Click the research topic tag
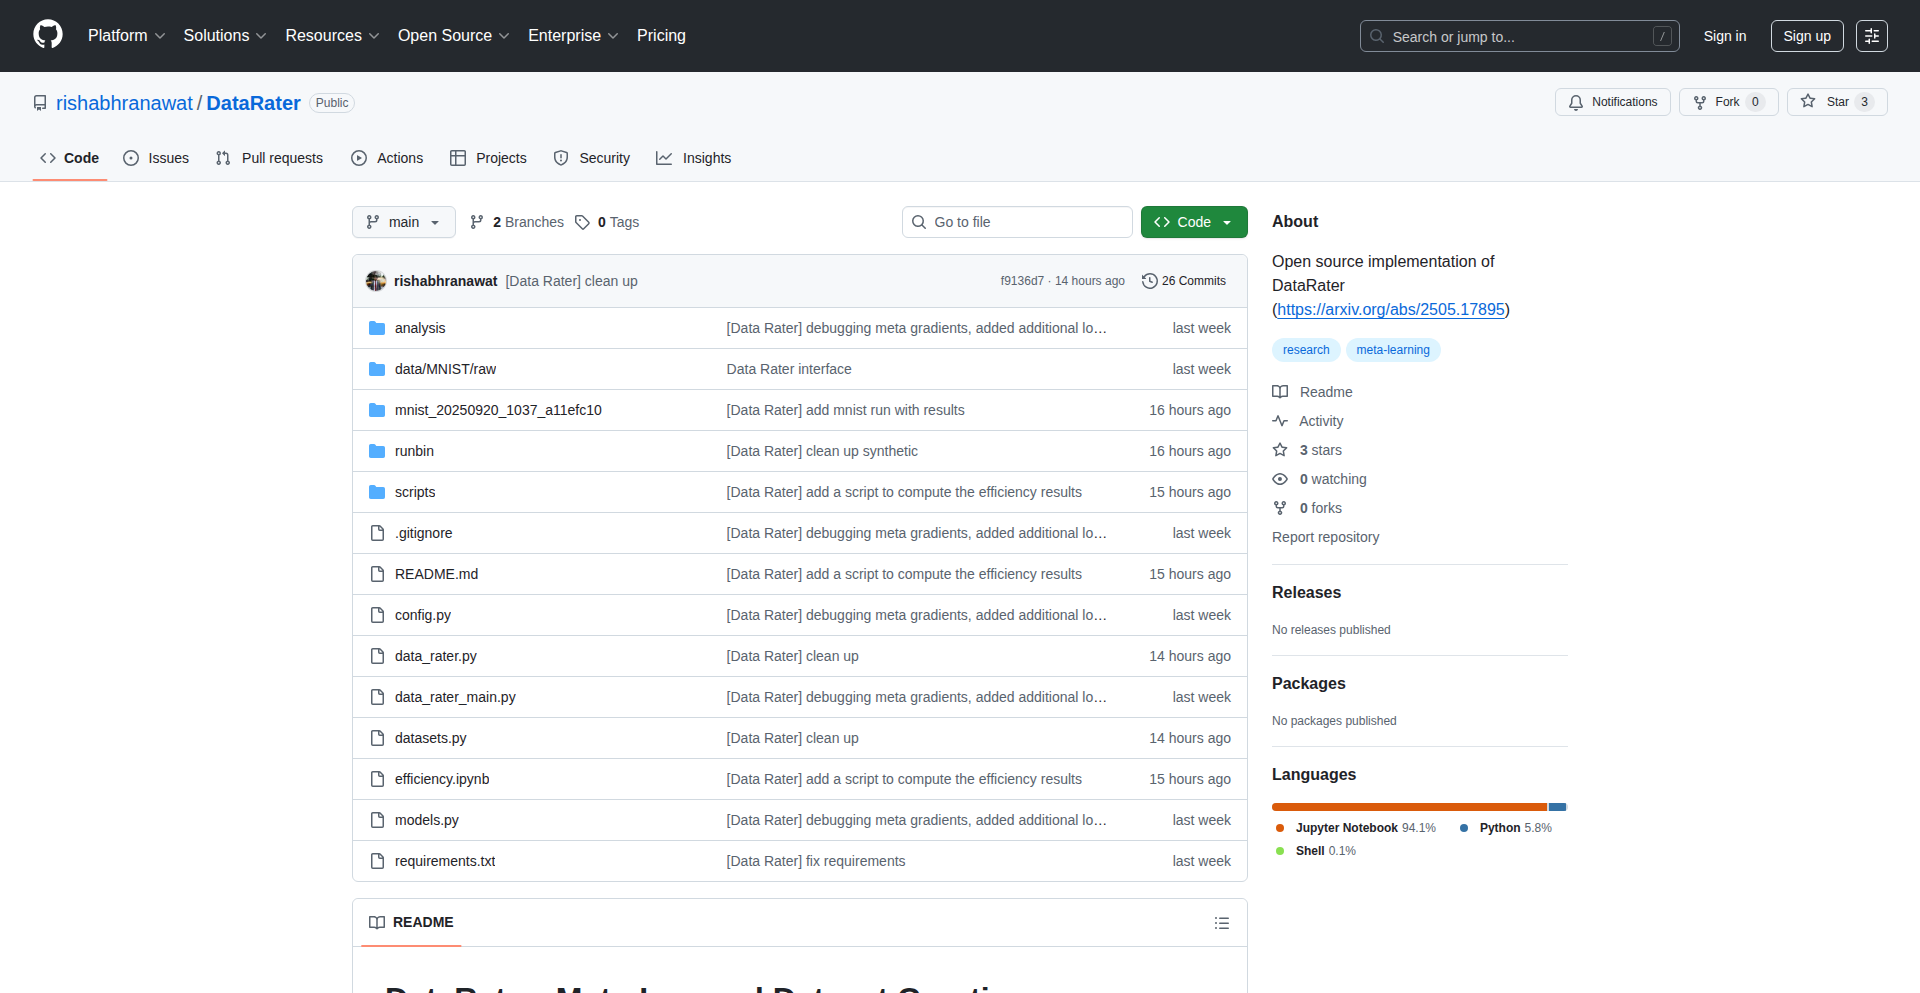This screenshot has width=1920, height=993. [1306, 350]
